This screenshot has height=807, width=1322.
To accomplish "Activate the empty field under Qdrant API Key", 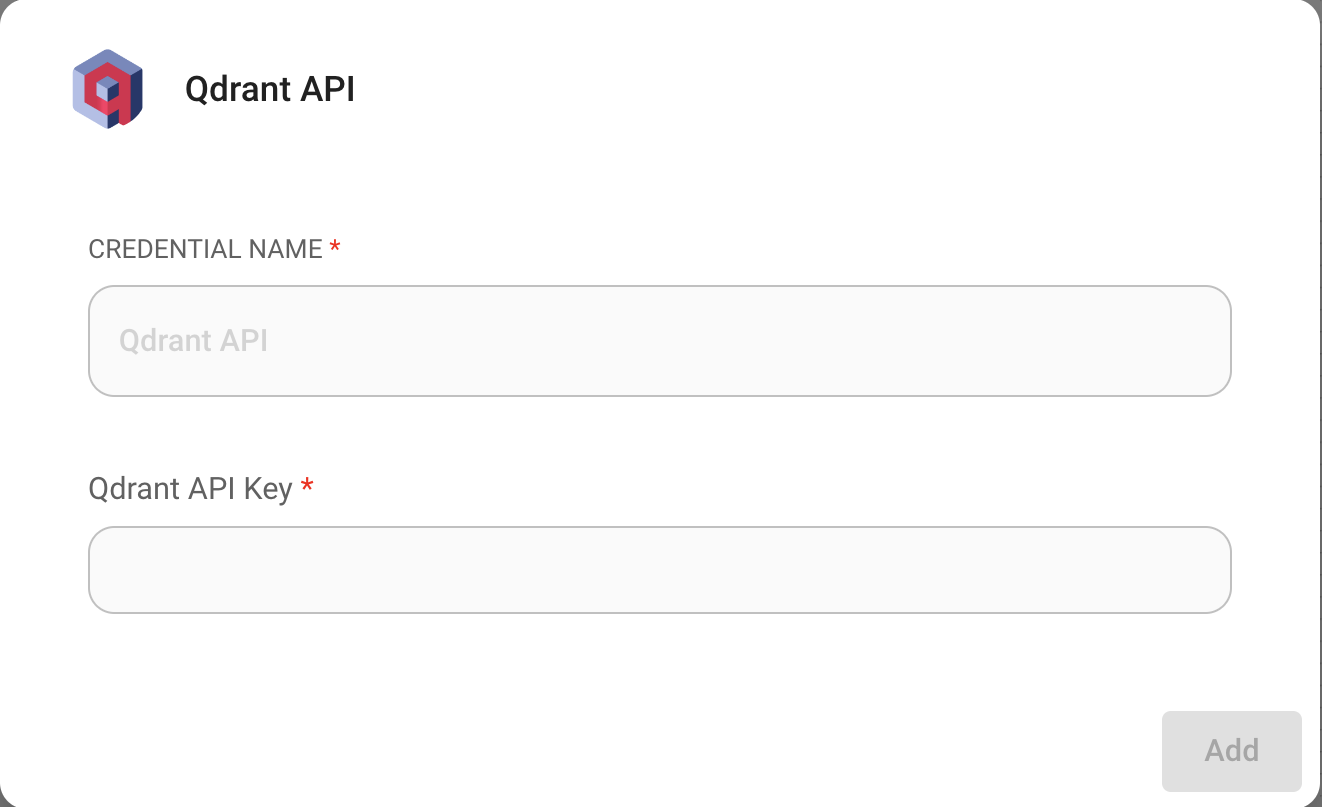I will (x=659, y=570).
